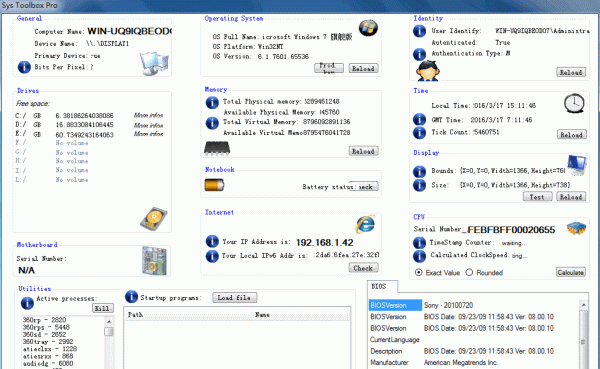
Task: Click the display monitor icon in Display panel
Action: 577,165
